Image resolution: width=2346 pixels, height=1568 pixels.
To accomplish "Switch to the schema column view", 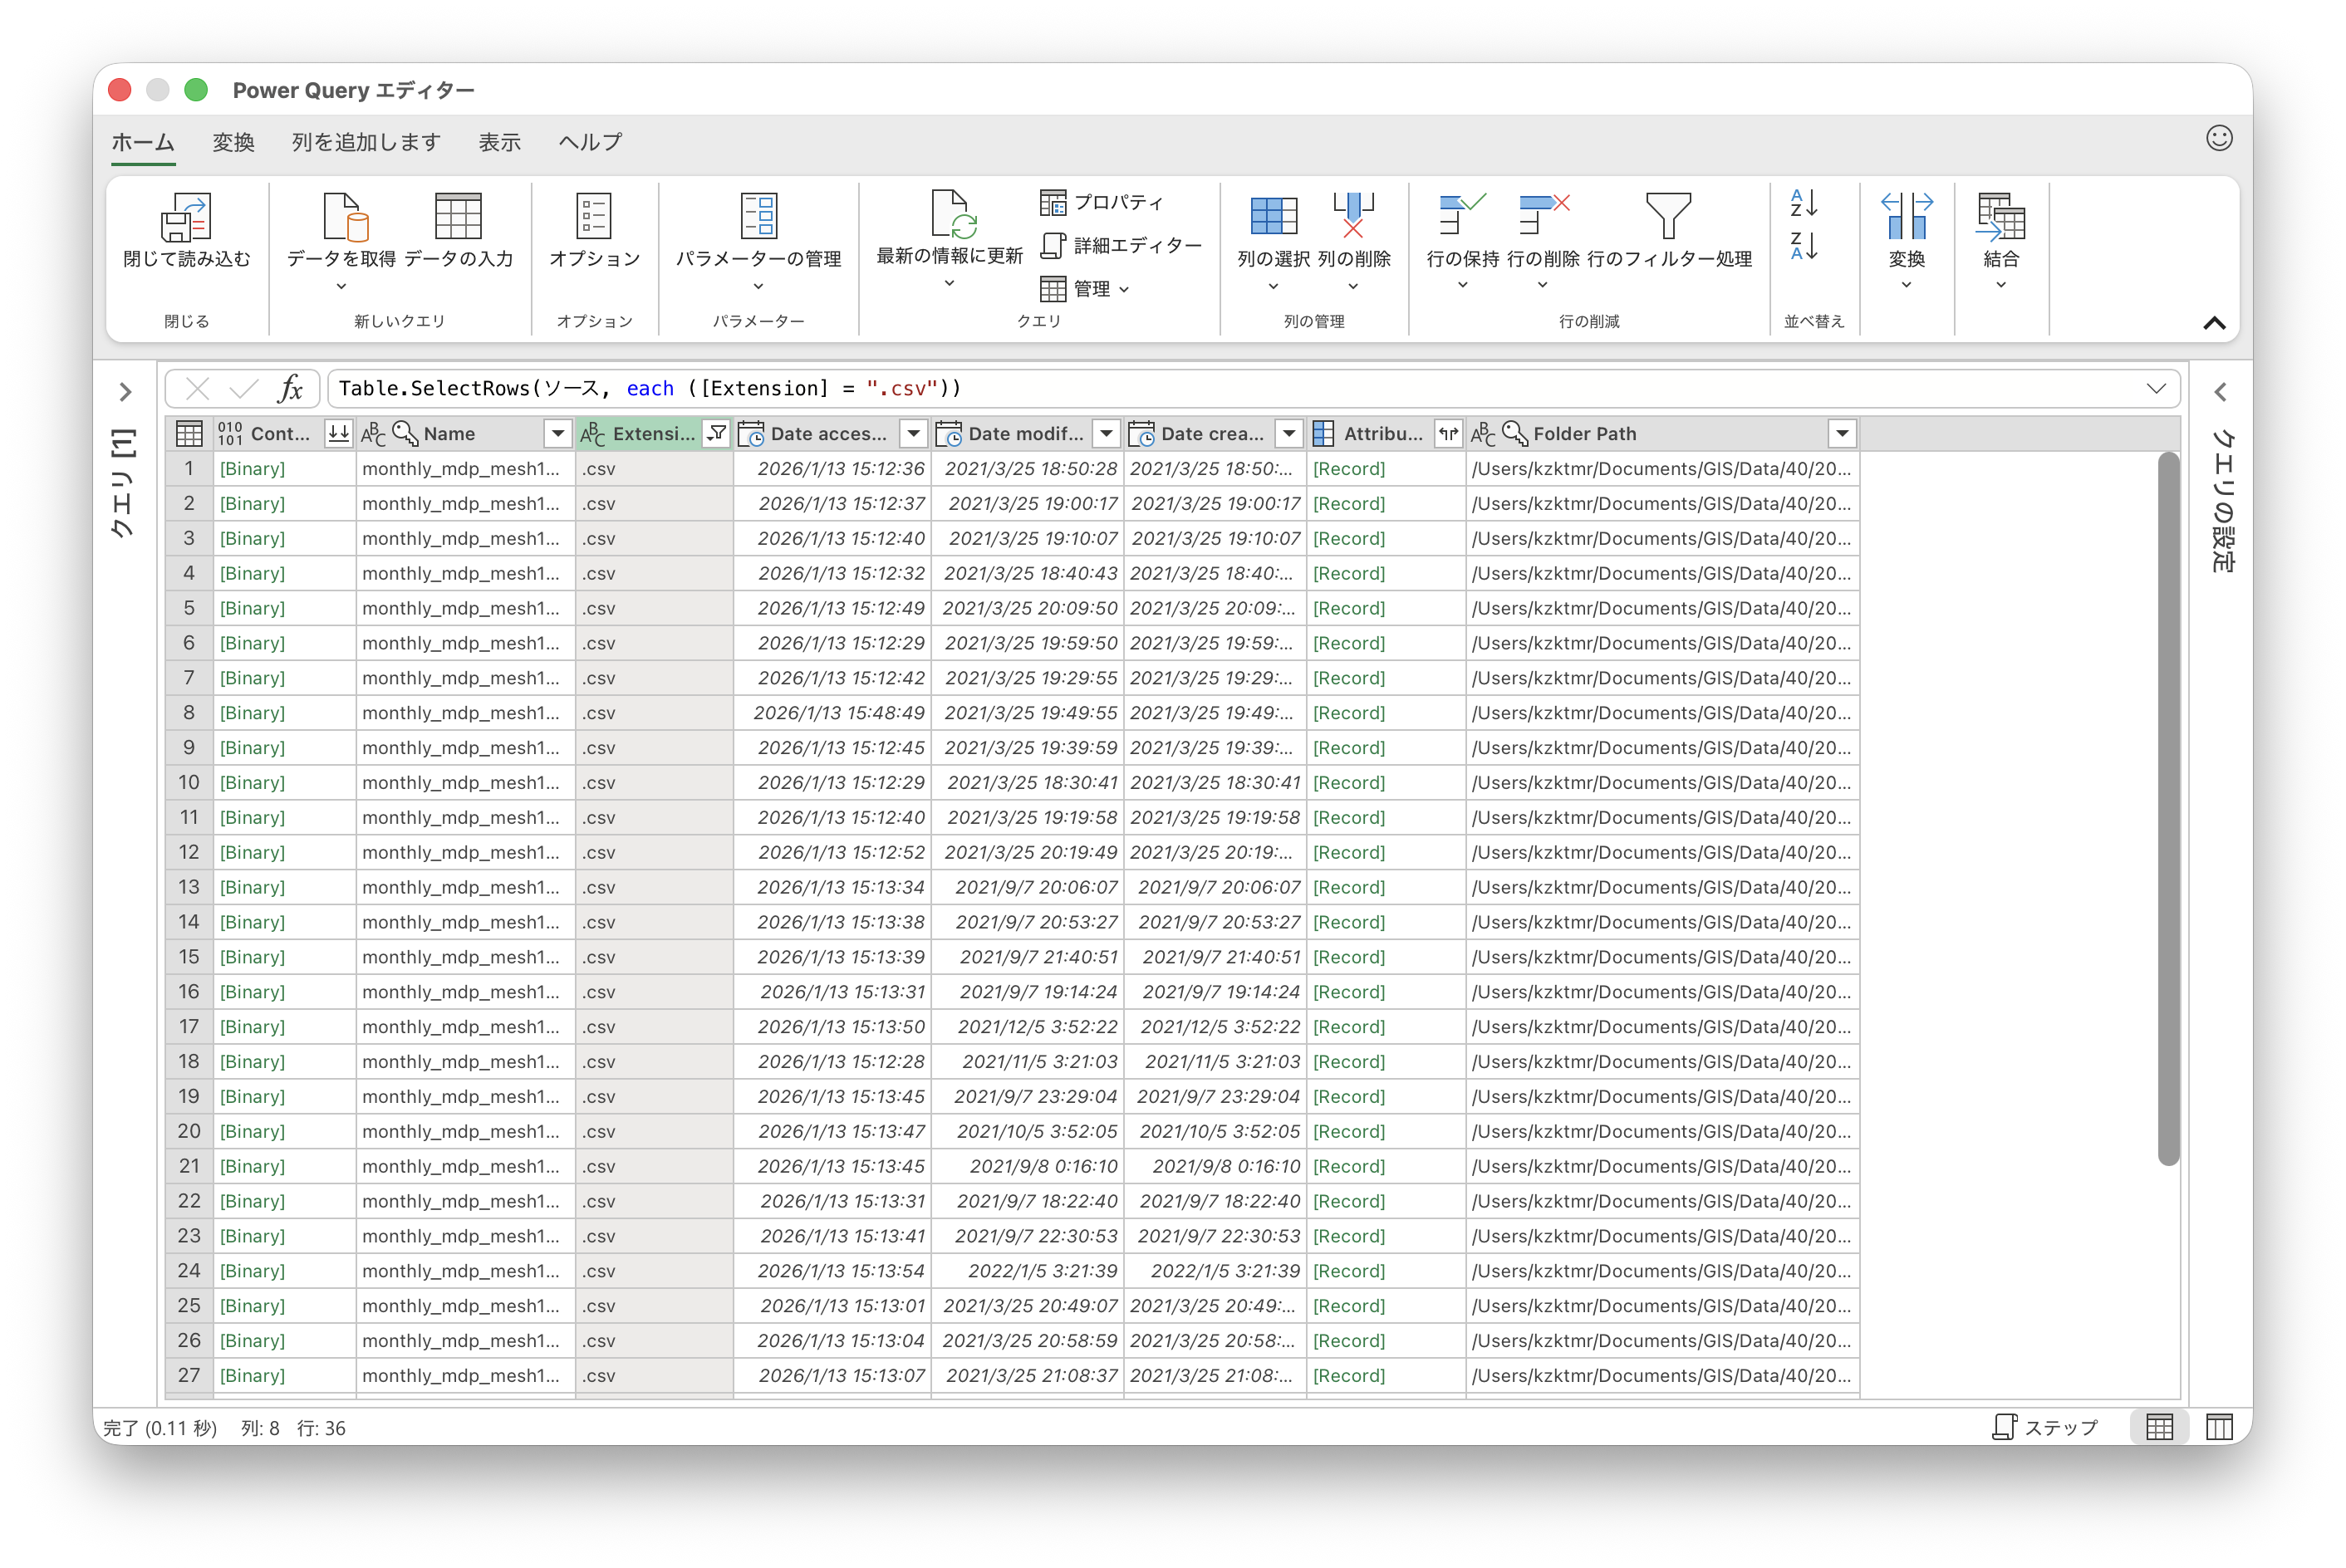I will (x=2219, y=1427).
